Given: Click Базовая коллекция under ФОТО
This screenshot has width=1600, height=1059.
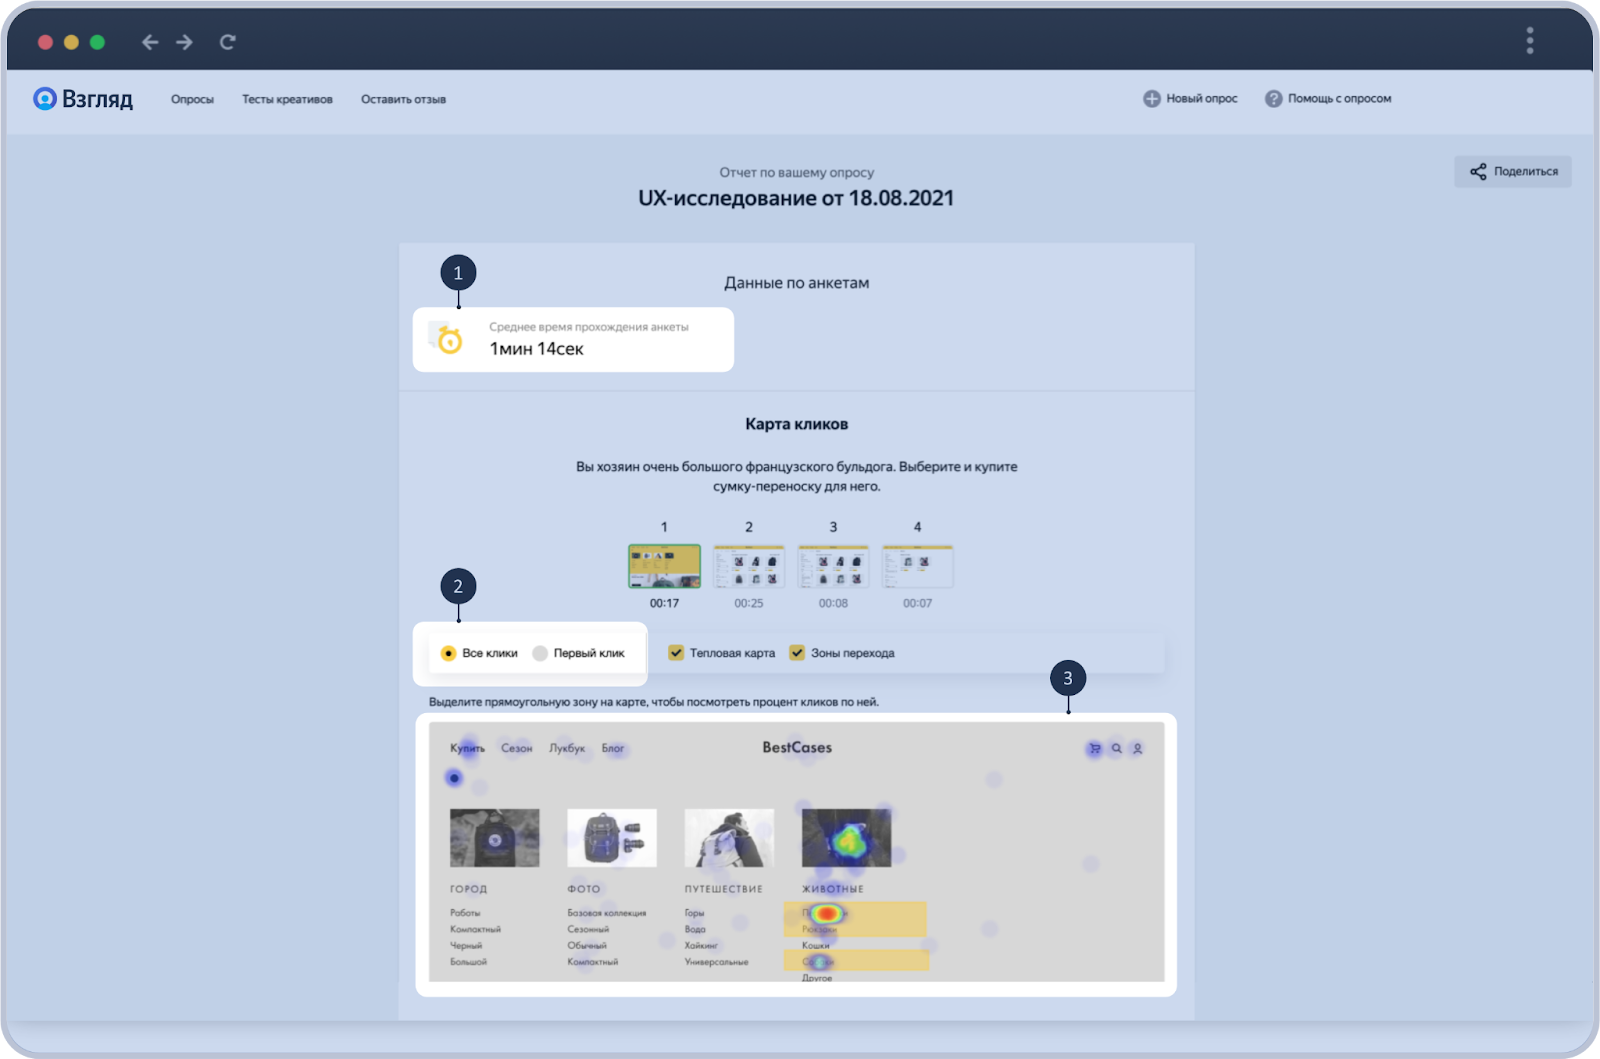Looking at the screenshot, I should coord(607,913).
